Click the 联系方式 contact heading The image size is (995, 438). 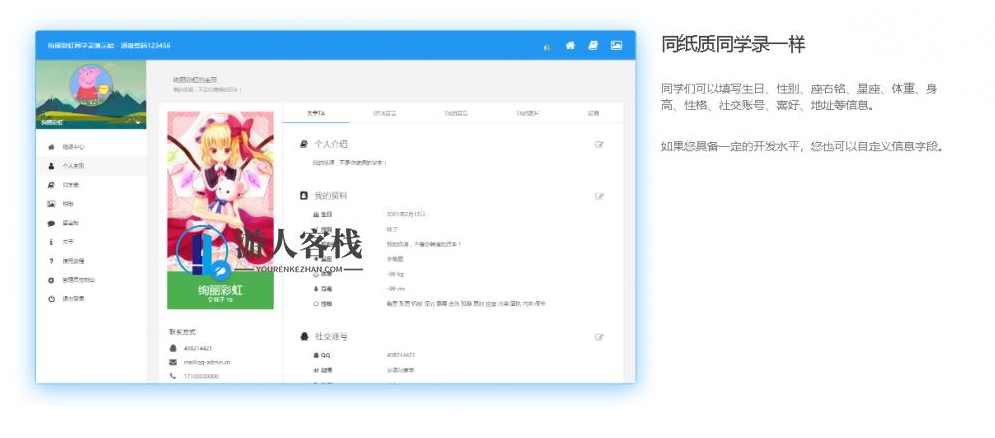[x=183, y=331]
